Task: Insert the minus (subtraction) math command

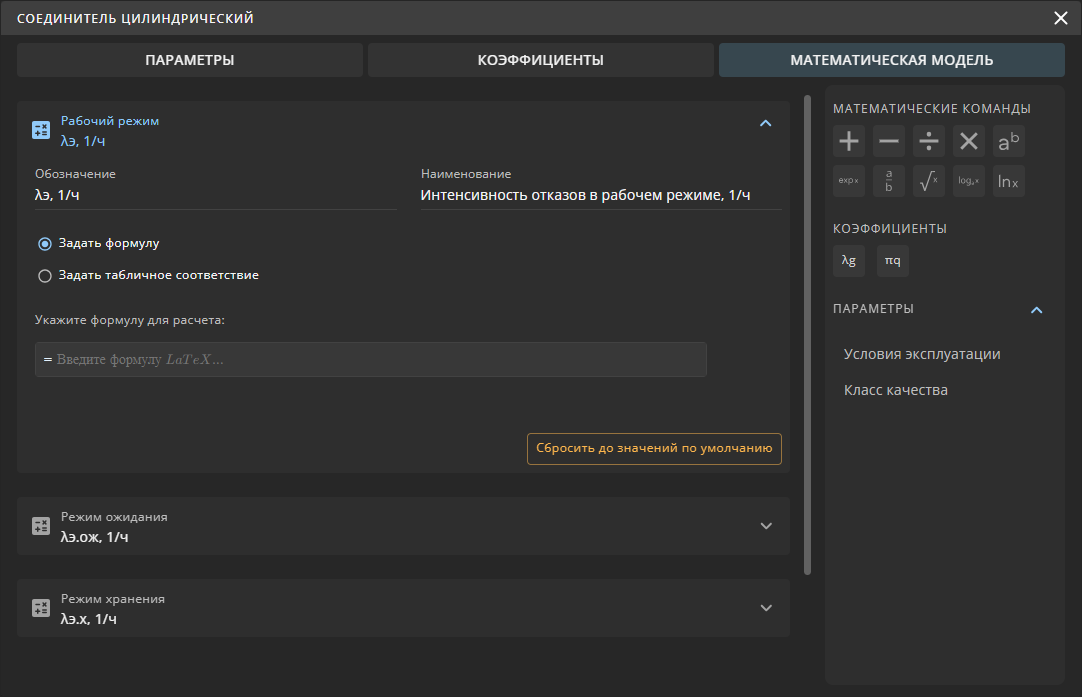Action: [889, 141]
